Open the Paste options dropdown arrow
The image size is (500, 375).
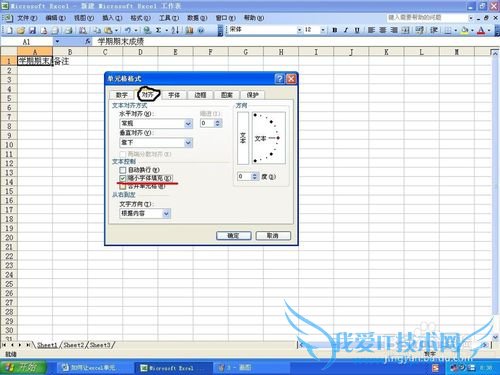[116, 30]
